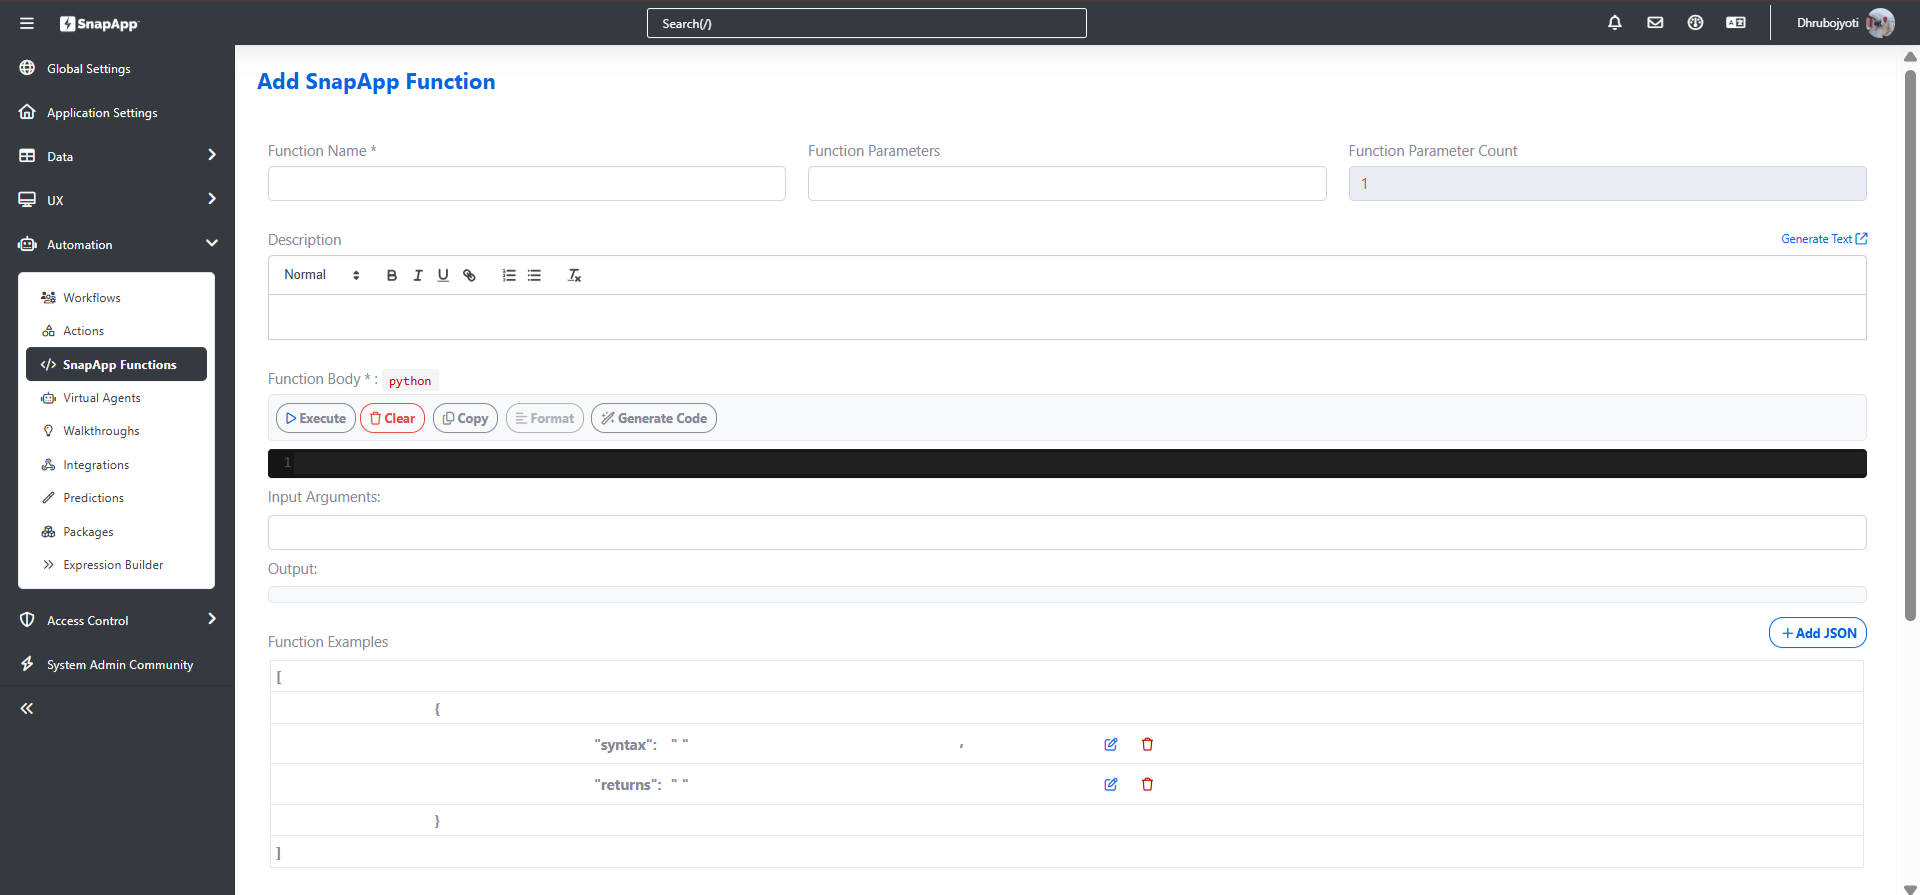Collapse the sidebar with double-chevron icon
This screenshot has height=895, width=1920.
tap(27, 708)
